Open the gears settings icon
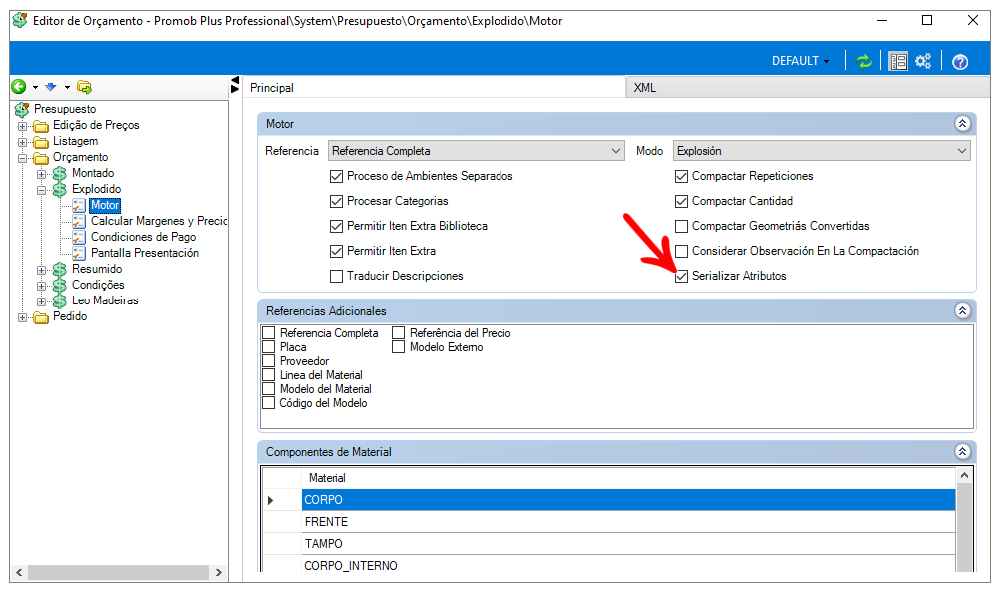The width and height of the screenshot is (1002, 593). 923,61
